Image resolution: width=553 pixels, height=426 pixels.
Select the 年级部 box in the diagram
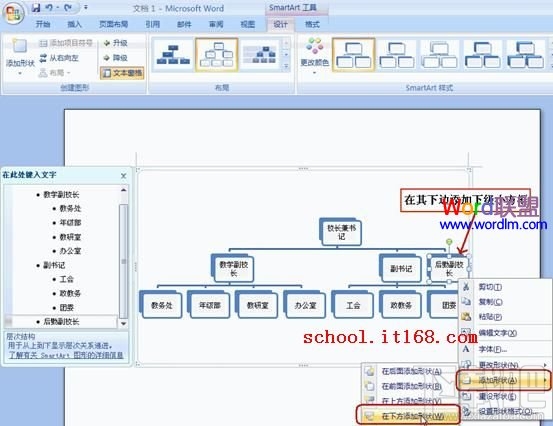tap(209, 305)
